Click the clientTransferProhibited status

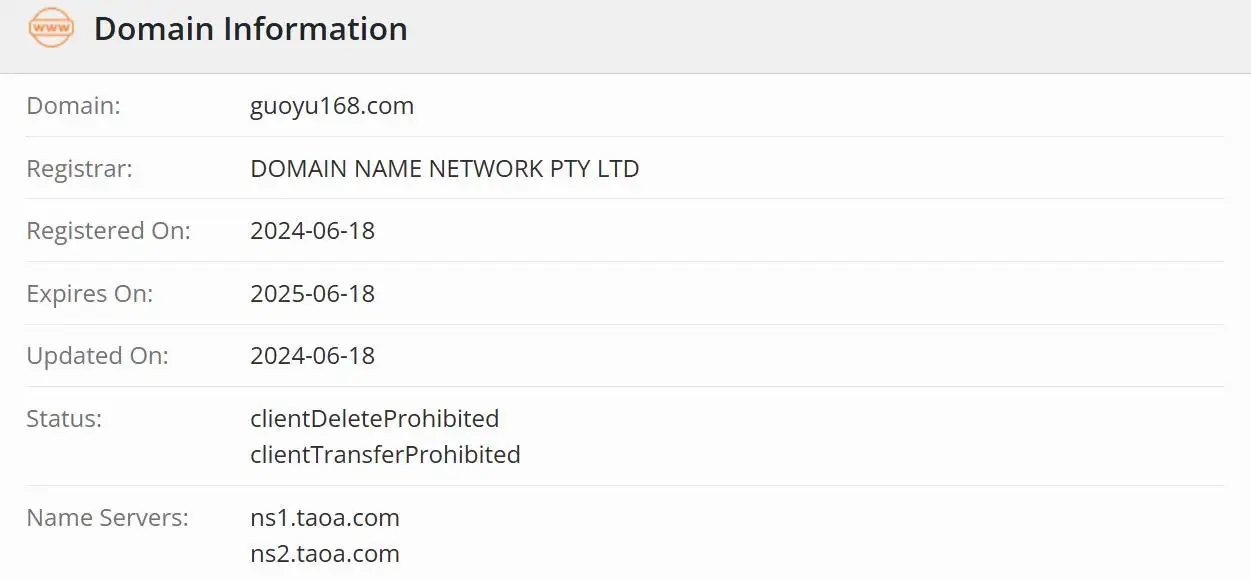[x=385, y=455]
